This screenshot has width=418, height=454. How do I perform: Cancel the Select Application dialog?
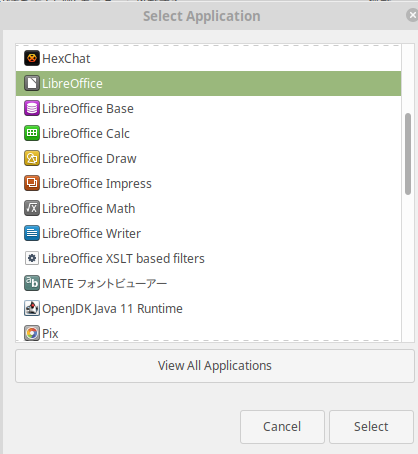pos(282,427)
